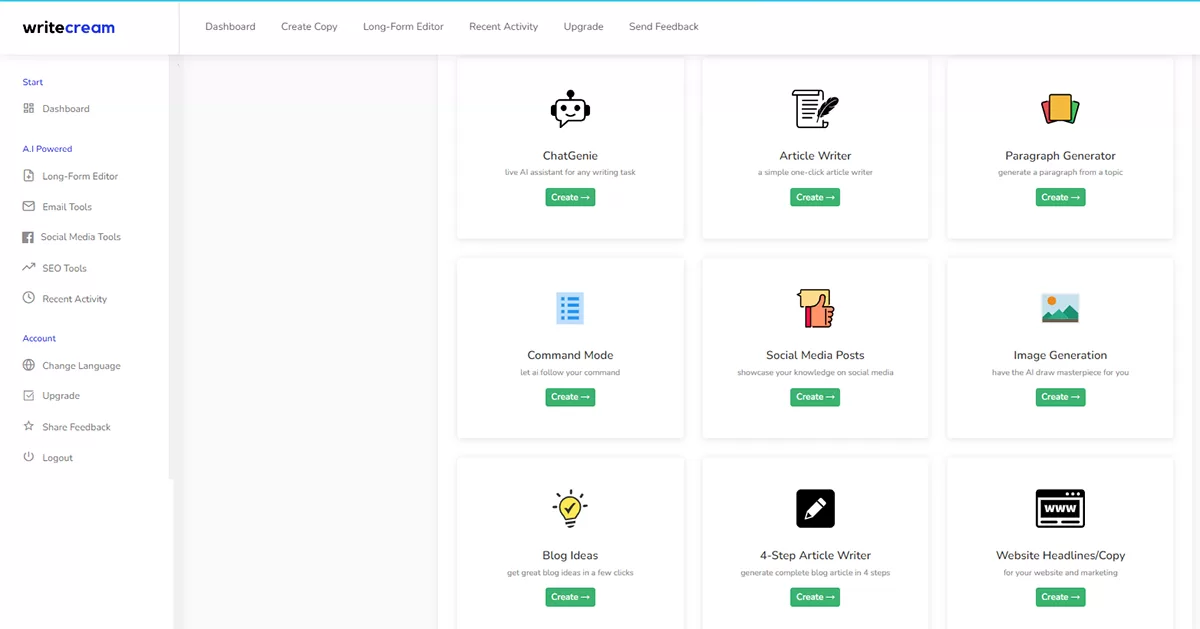The height and width of the screenshot is (629, 1200).
Task: Click the 4-Step Article Writer pencil icon
Action: pos(815,508)
